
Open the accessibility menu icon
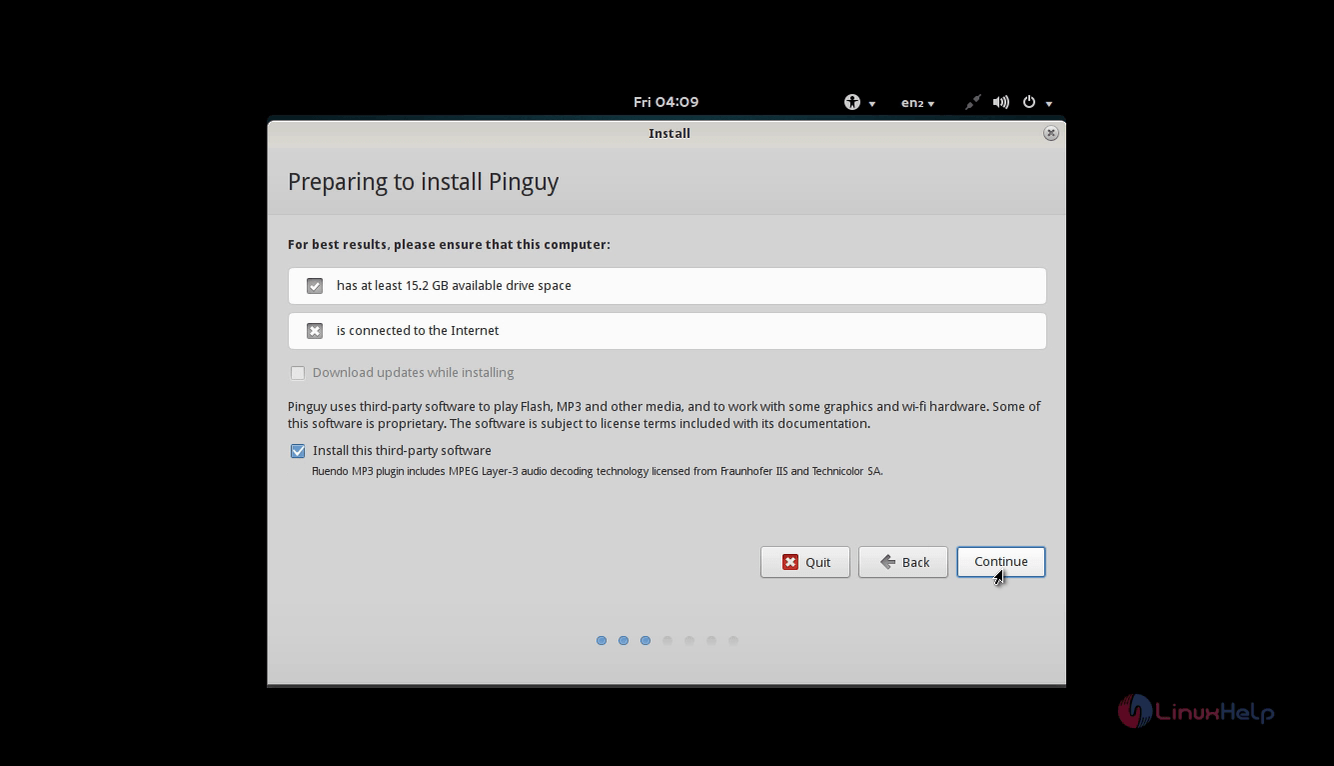pos(852,102)
